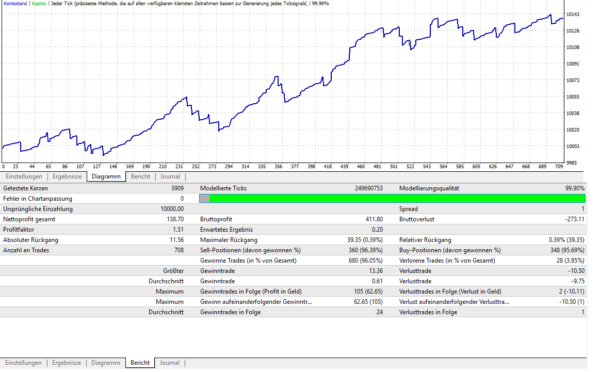Select the bottom Bericht tab
Viewport: 600px width, 372px height.
(140, 362)
